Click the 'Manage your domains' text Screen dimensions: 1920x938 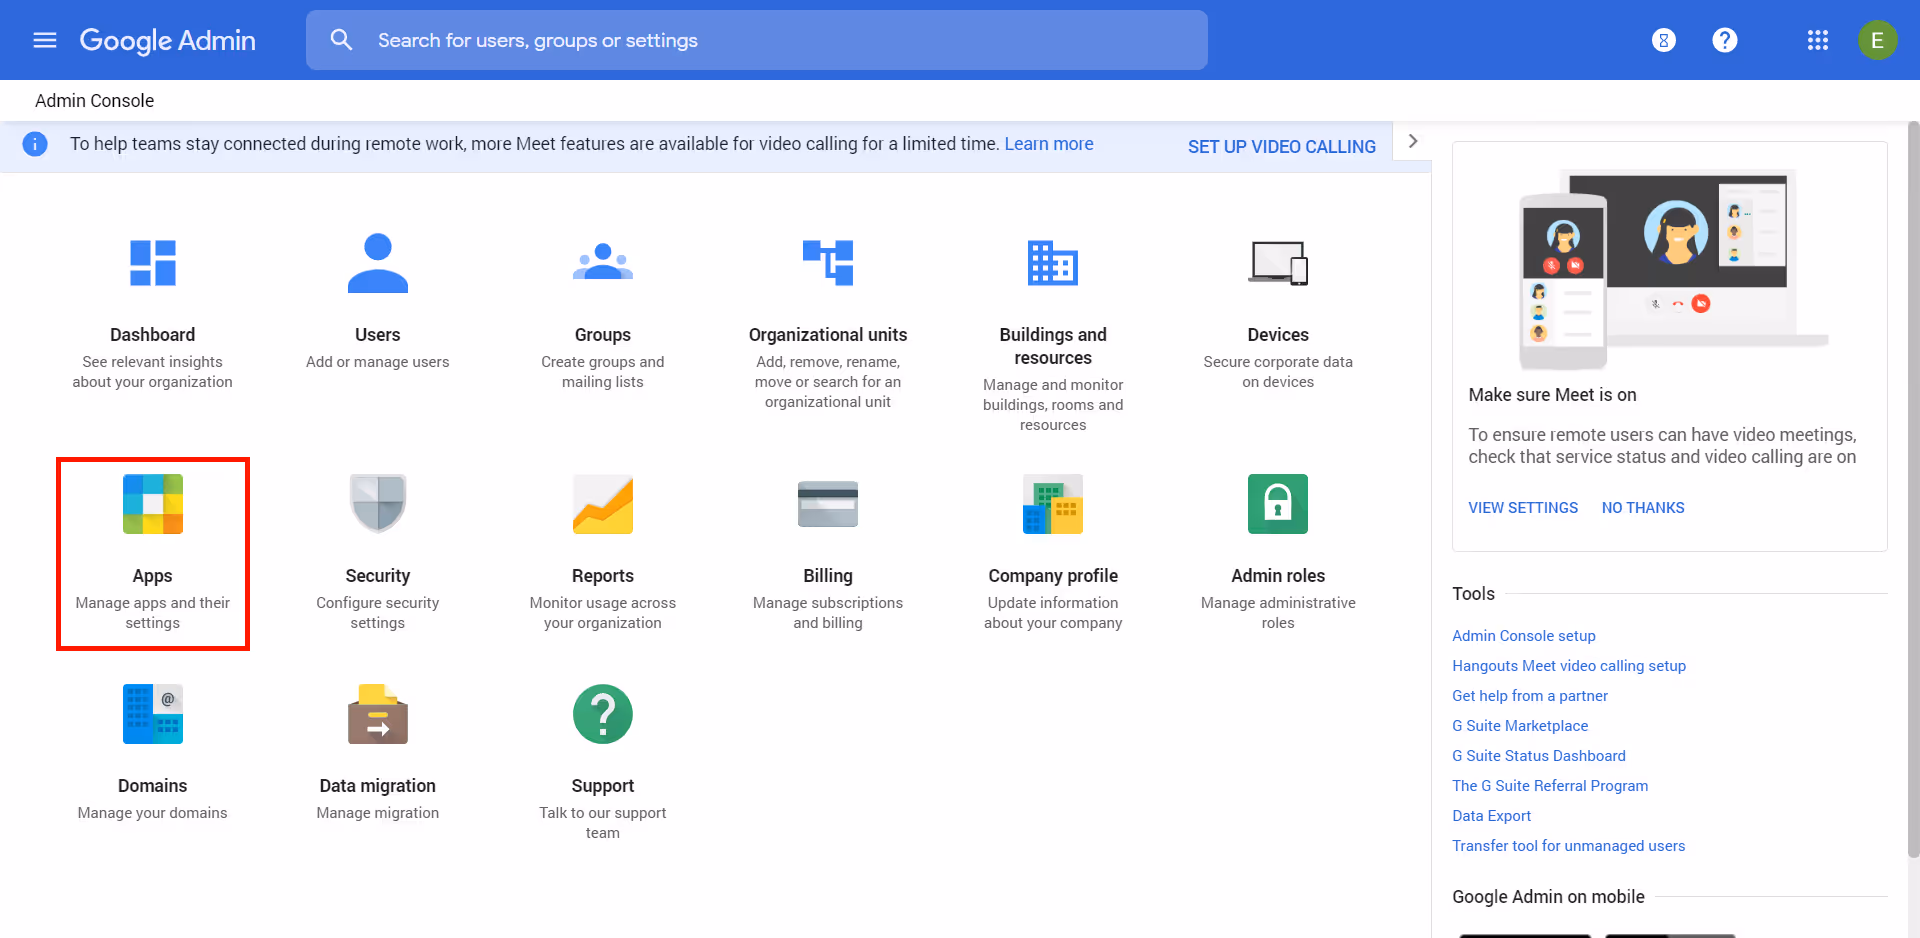(153, 813)
